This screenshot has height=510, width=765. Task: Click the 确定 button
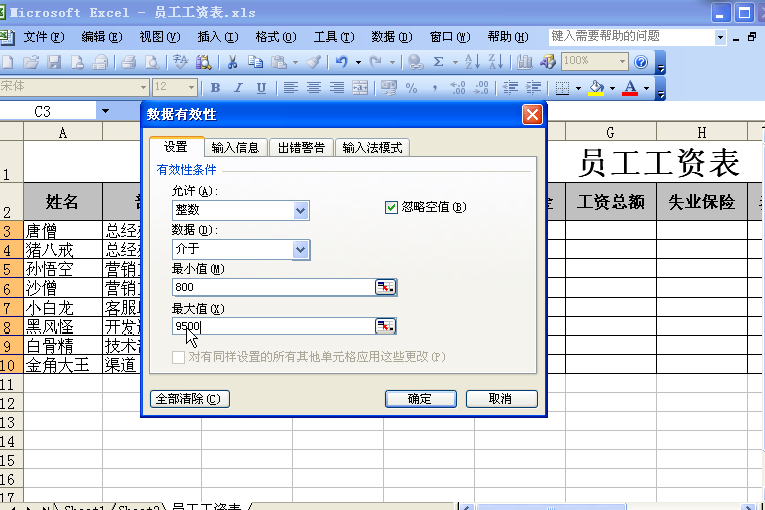click(420, 399)
